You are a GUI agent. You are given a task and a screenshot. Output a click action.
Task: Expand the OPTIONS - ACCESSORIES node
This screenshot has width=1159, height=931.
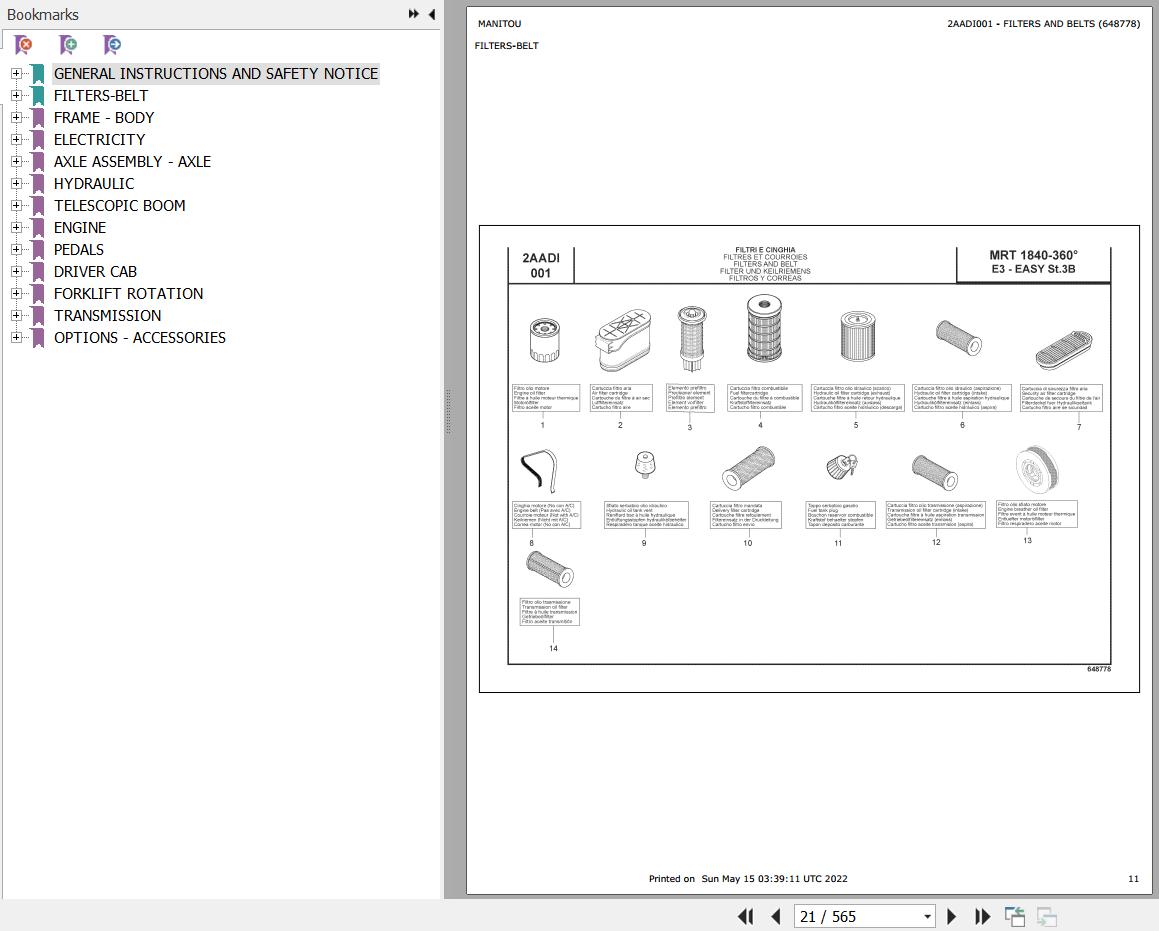pyautogui.click(x=16, y=338)
